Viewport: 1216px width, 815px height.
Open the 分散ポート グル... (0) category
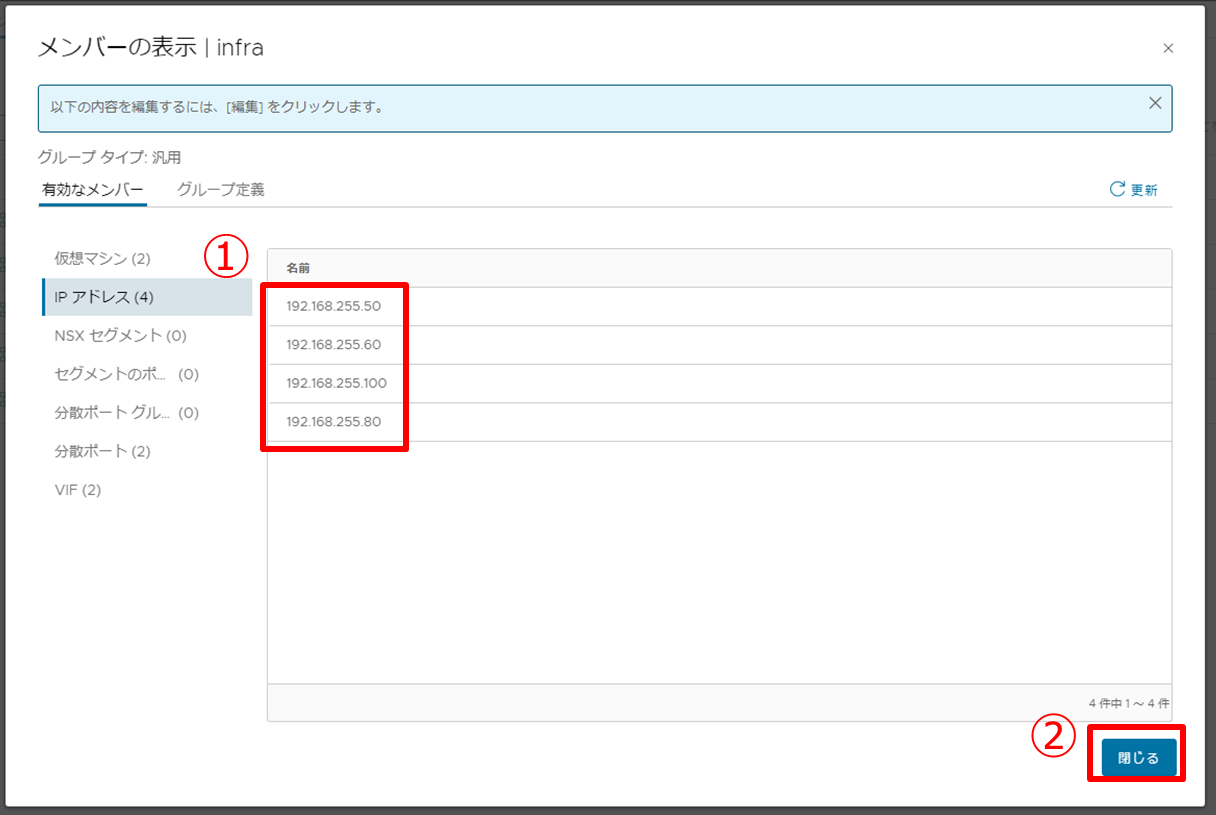tap(126, 413)
